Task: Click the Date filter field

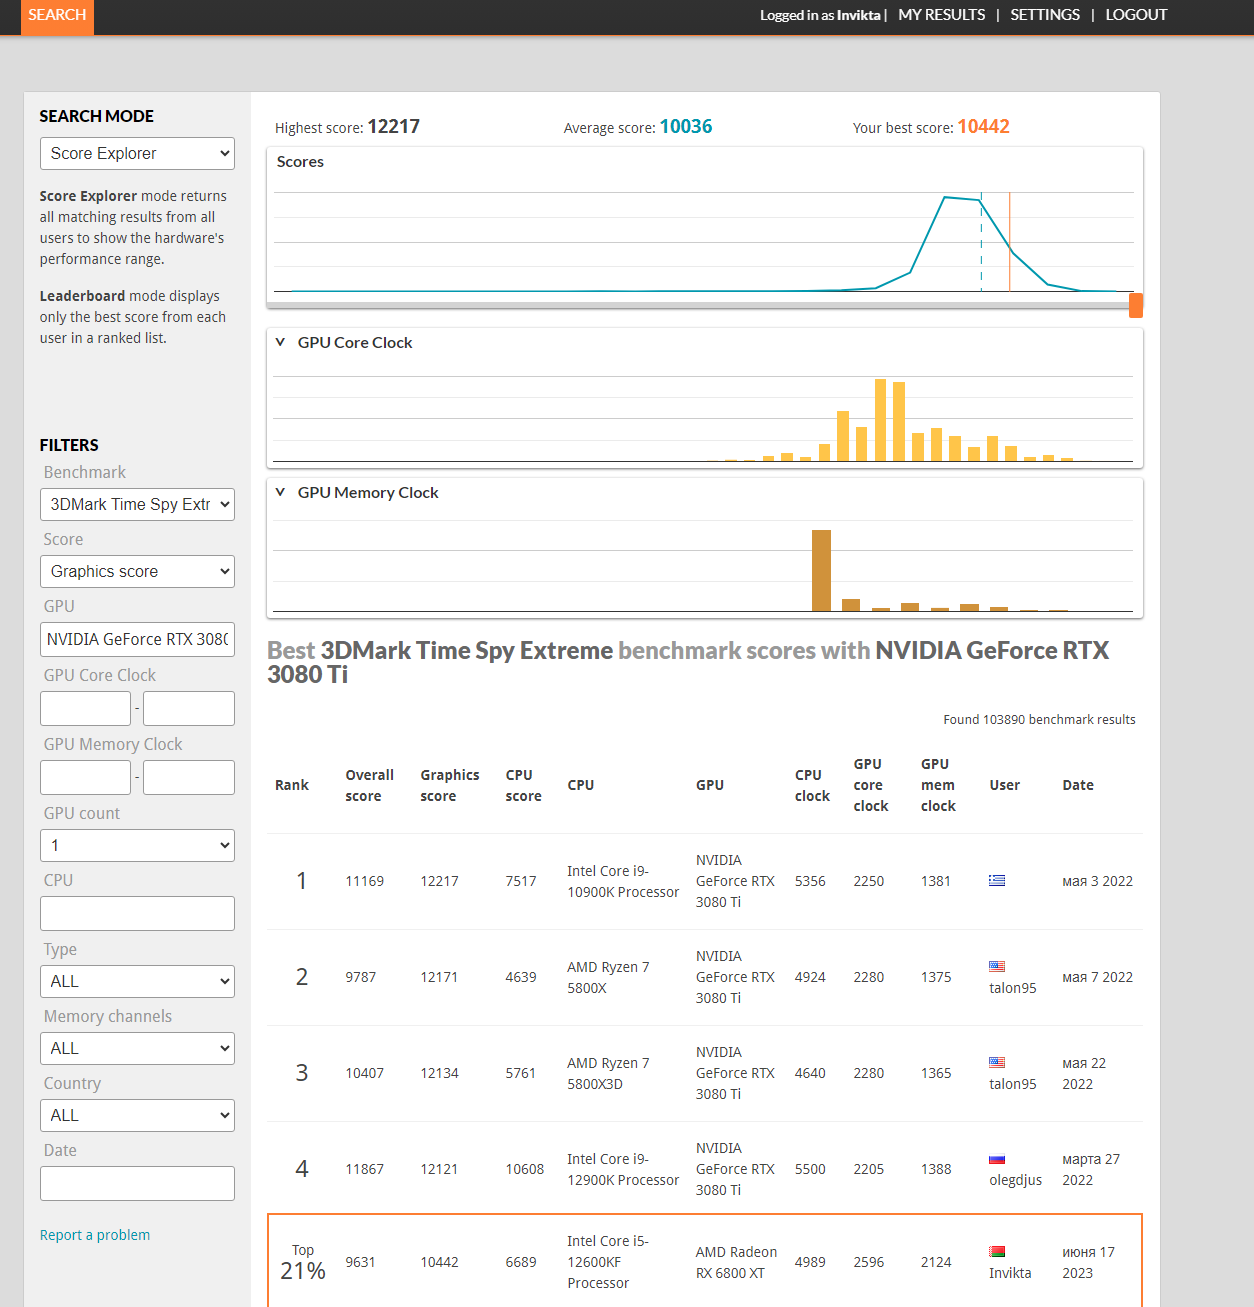Action: (137, 1183)
